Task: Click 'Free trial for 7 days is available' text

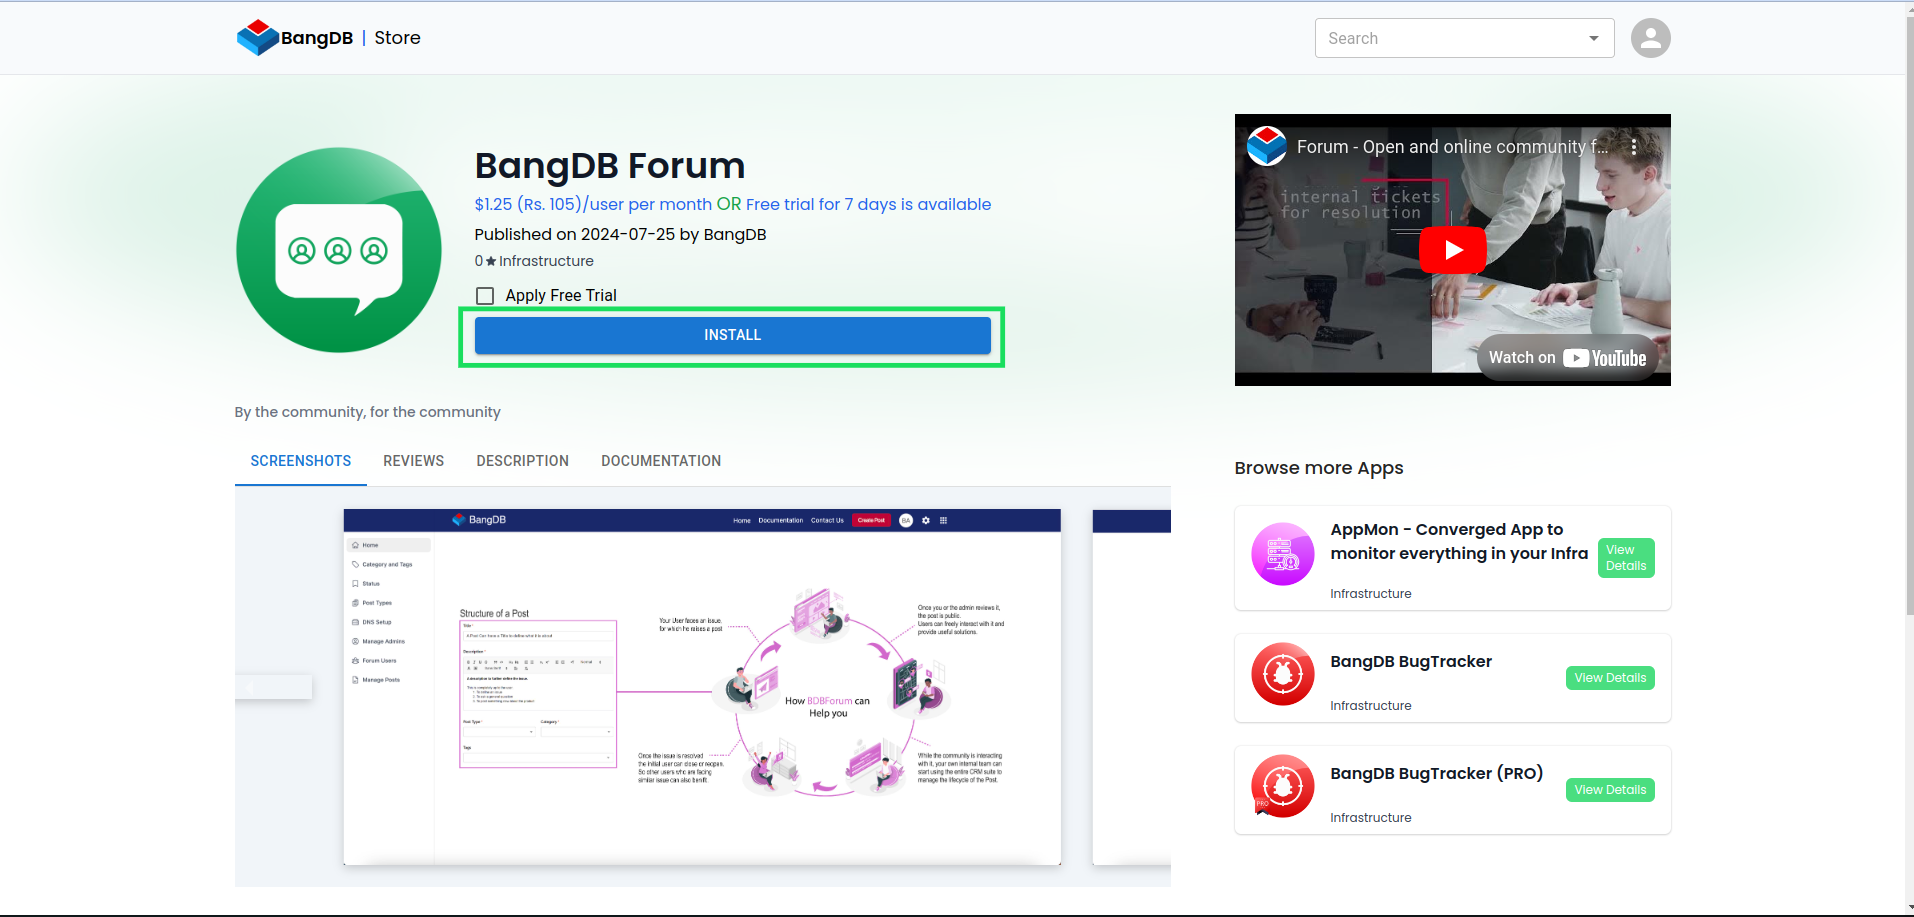Action: 868,204
